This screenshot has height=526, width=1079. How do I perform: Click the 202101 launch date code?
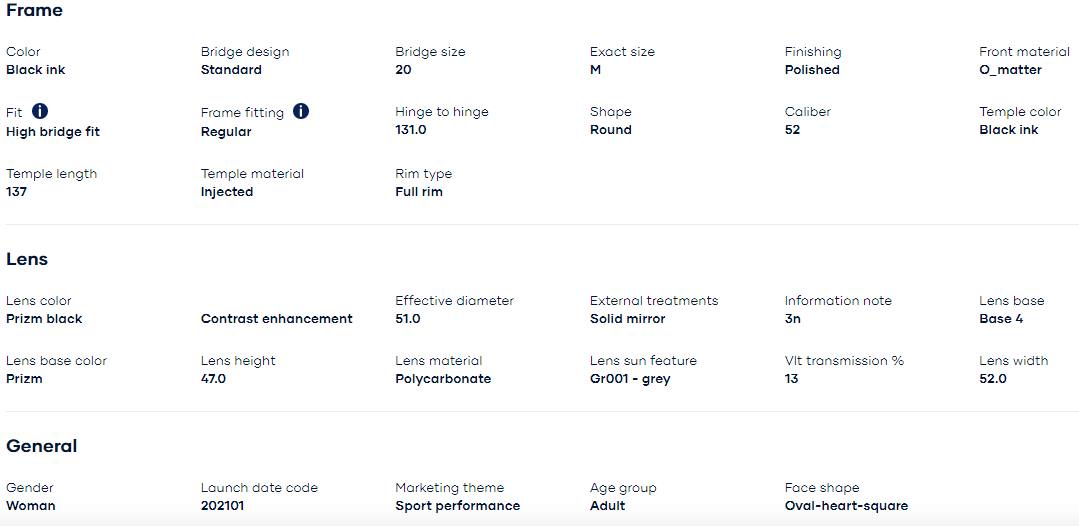point(222,505)
